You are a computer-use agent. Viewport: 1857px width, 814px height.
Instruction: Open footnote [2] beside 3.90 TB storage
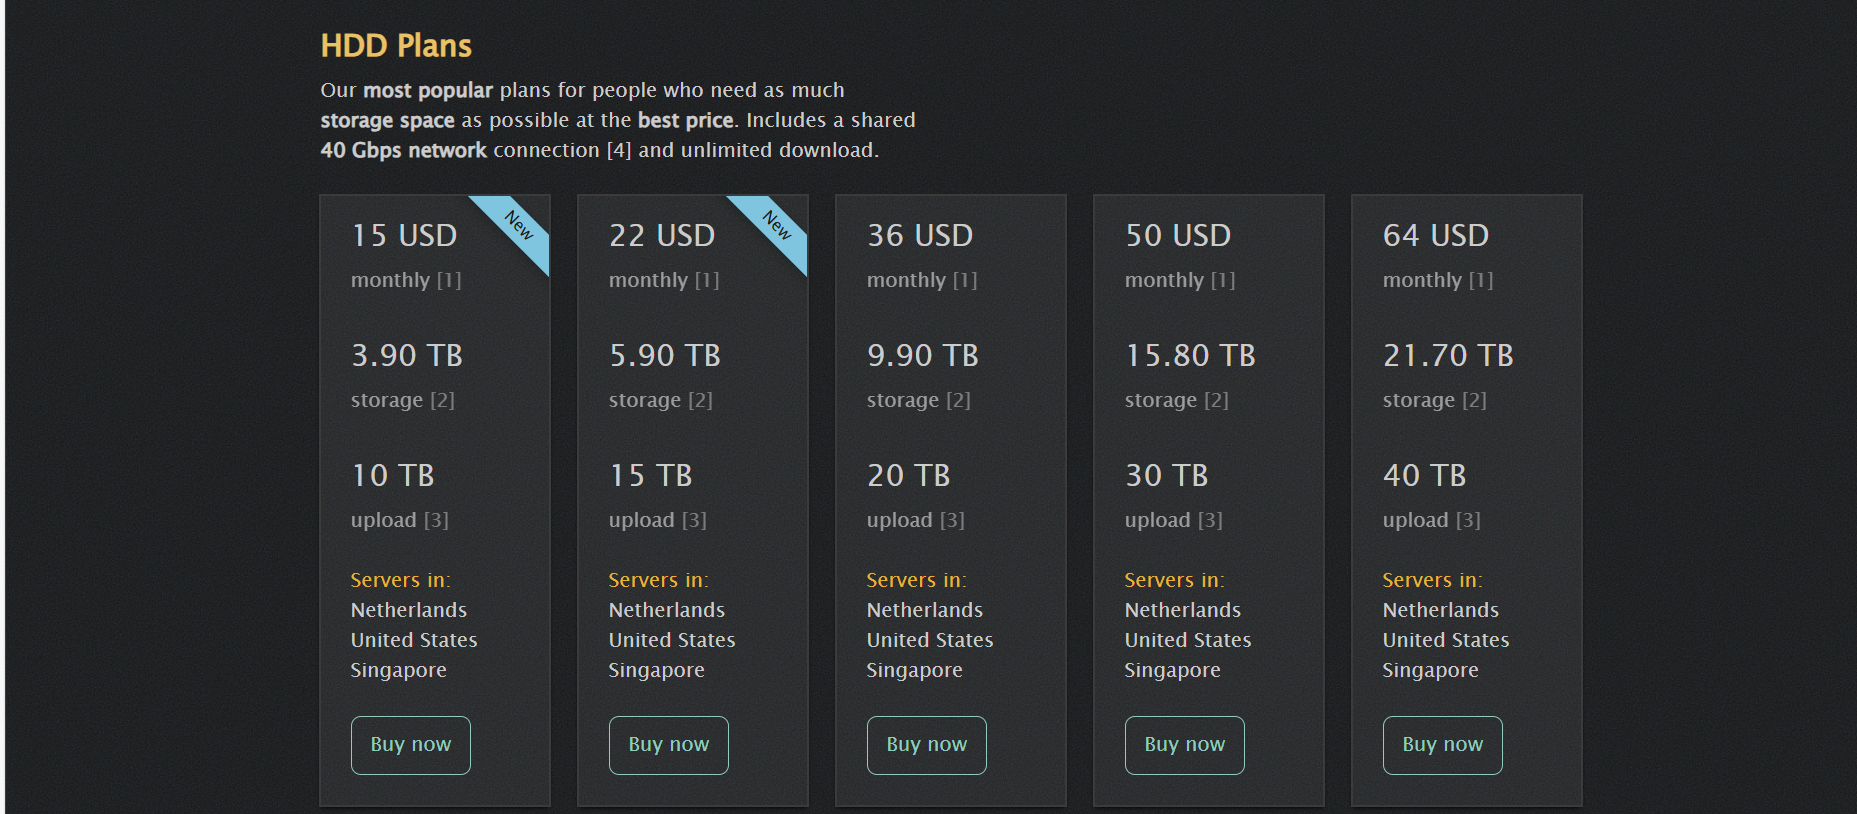point(442,400)
